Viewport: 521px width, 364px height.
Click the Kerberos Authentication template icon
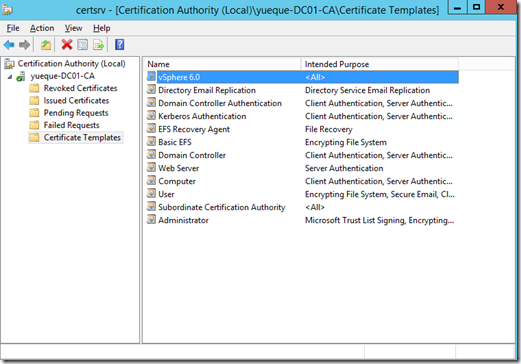point(151,115)
